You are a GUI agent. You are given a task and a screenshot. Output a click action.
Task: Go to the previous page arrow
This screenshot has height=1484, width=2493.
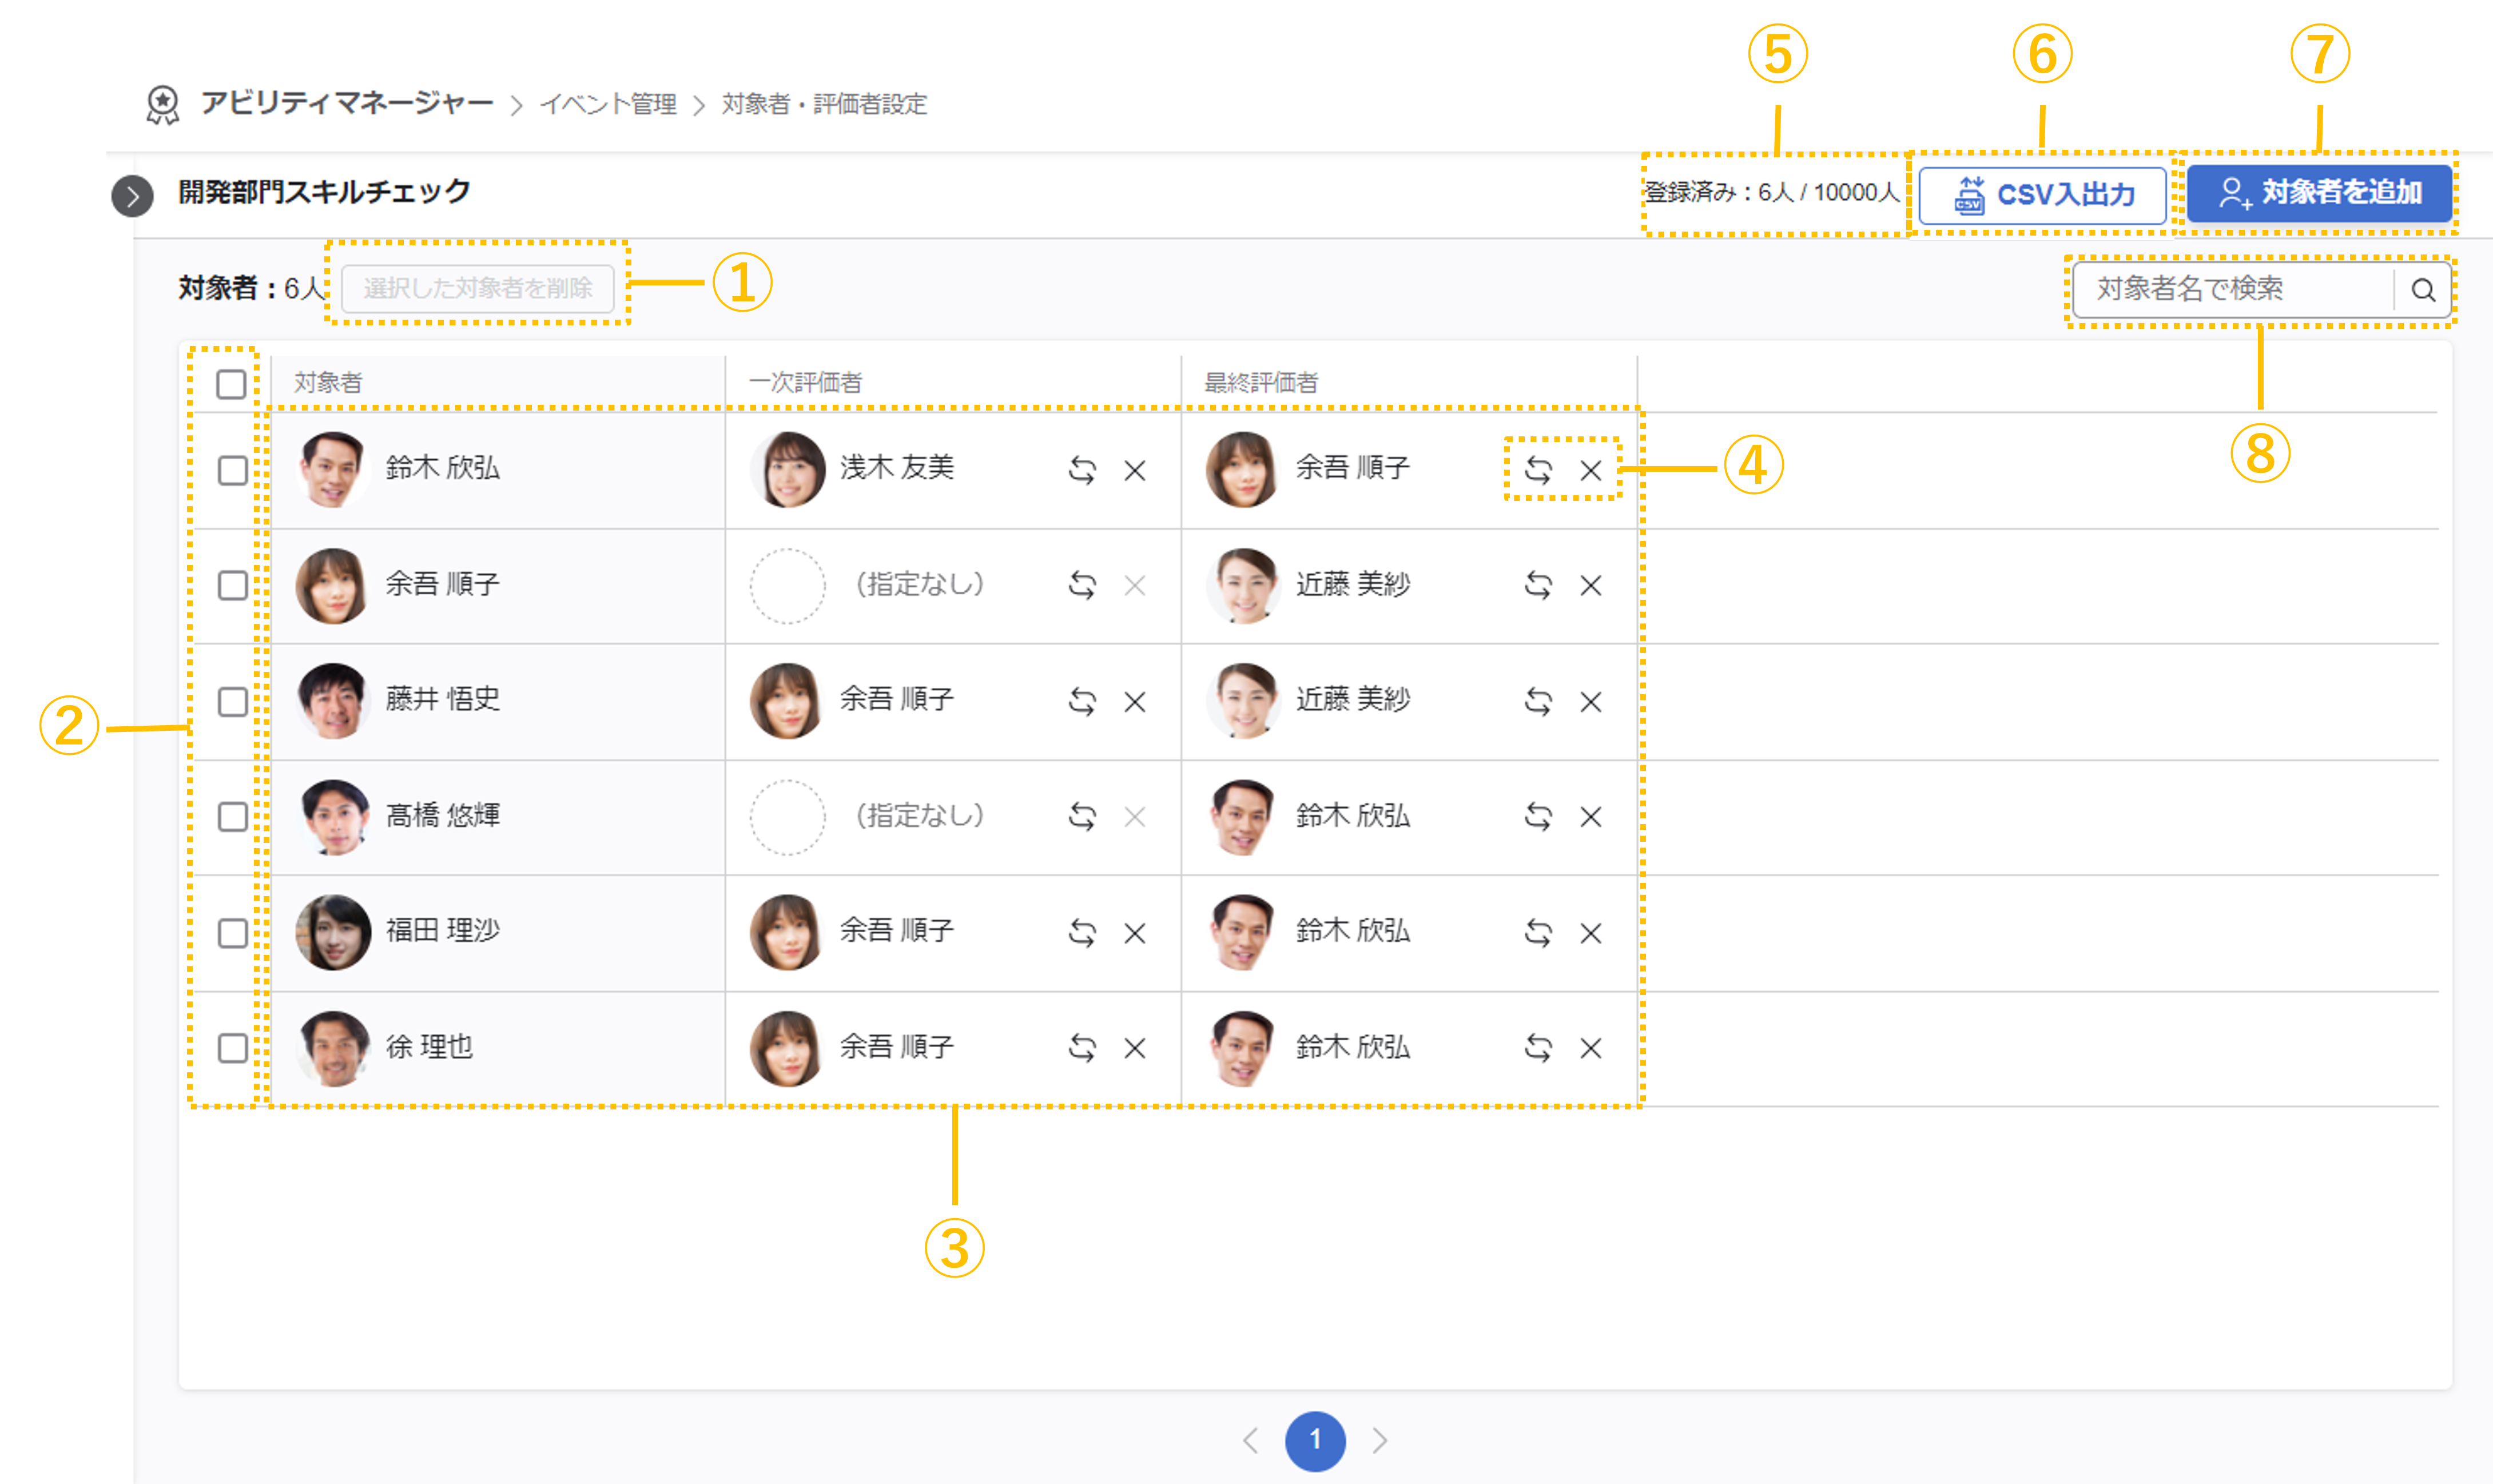[x=1250, y=1440]
